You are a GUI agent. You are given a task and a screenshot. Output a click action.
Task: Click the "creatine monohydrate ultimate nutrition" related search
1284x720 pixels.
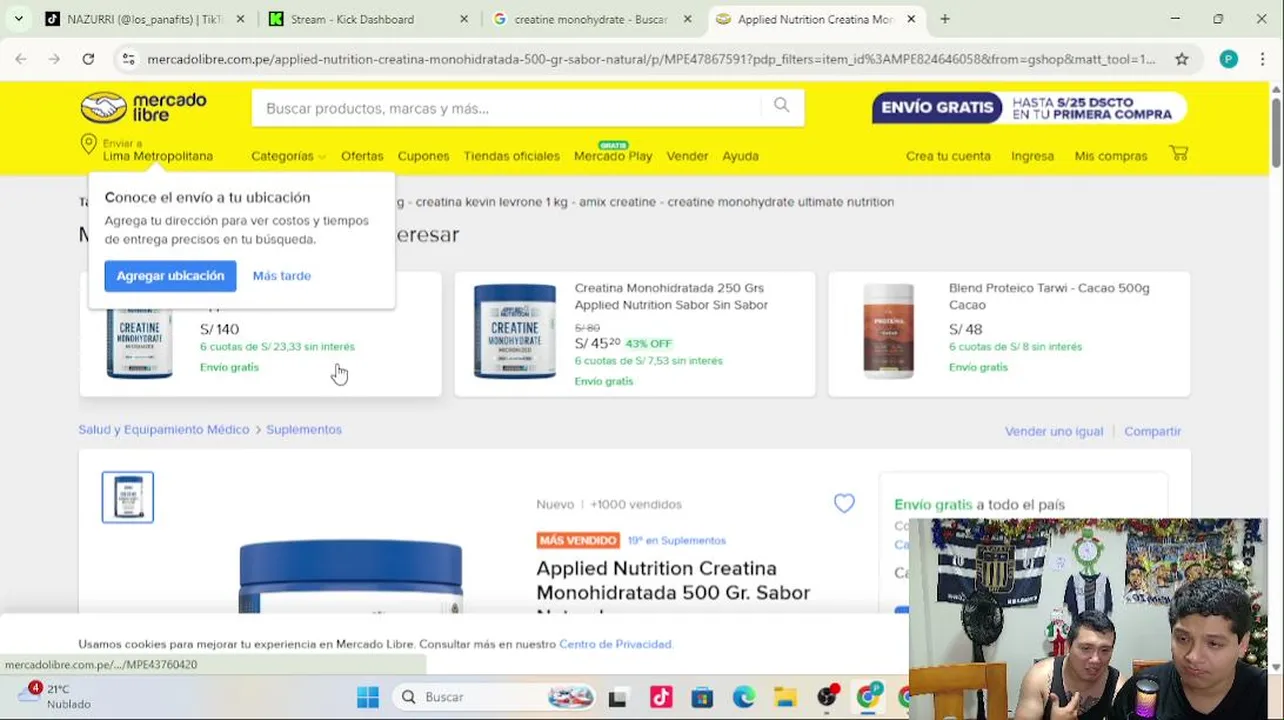[x=780, y=201]
